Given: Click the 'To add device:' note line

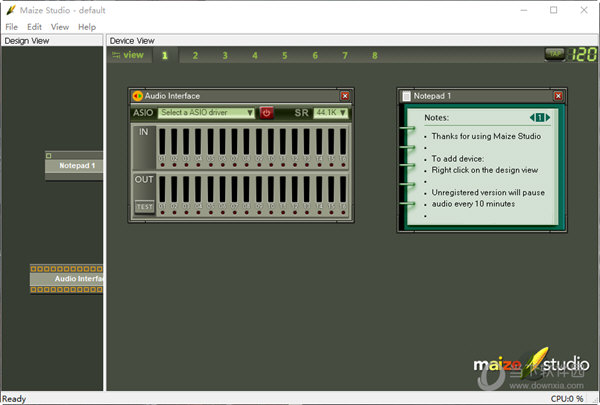Looking at the screenshot, I should (x=458, y=158).
